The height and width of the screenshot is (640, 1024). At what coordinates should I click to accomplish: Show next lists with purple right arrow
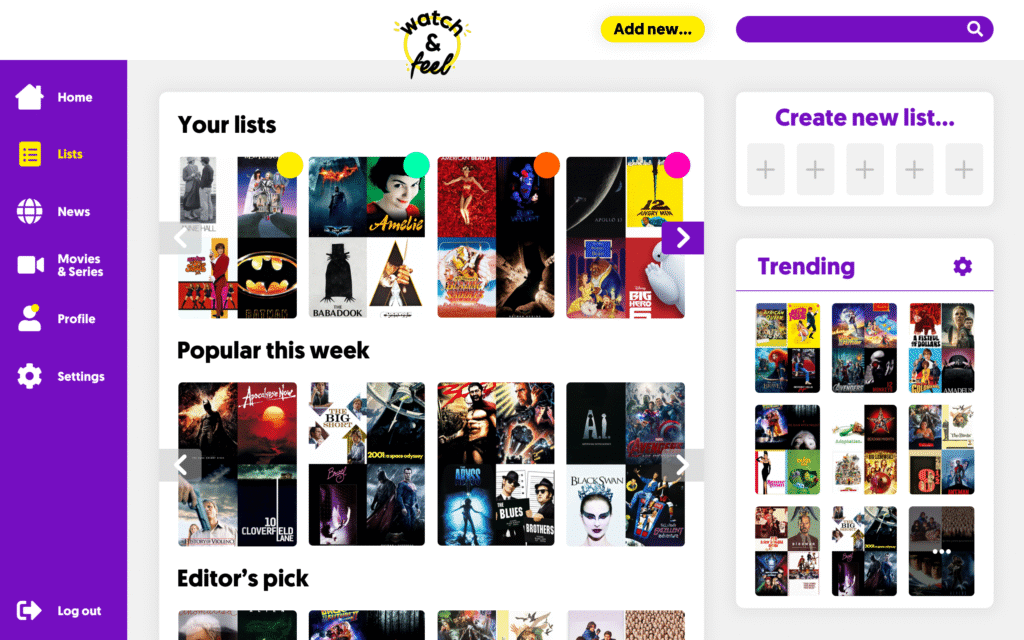(682, 238)
